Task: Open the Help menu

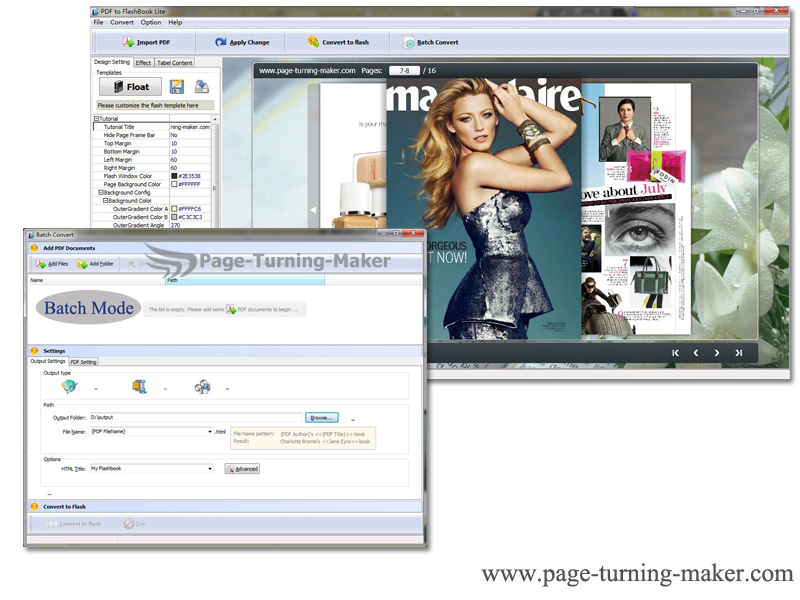Action: coord(175,22)
